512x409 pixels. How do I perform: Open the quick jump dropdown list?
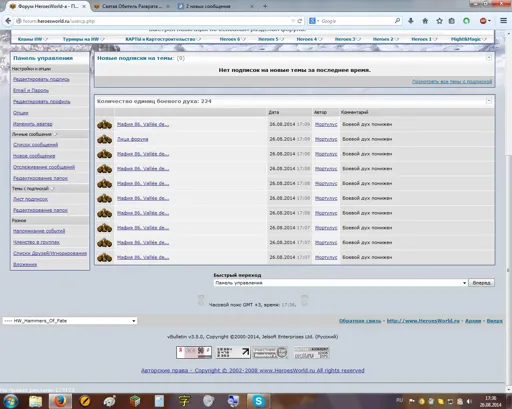click(340, 283)
